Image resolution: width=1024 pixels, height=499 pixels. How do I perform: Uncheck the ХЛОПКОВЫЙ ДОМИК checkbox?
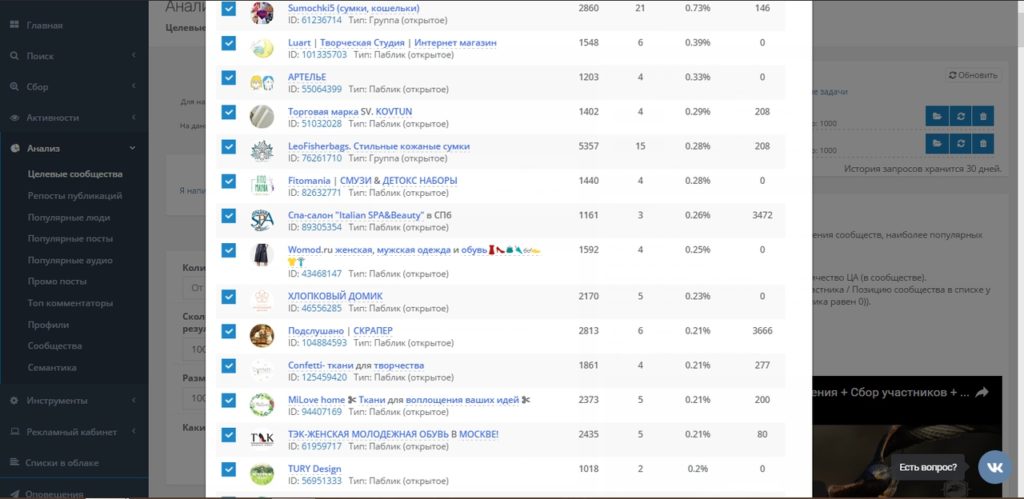[x=229, y=297]
